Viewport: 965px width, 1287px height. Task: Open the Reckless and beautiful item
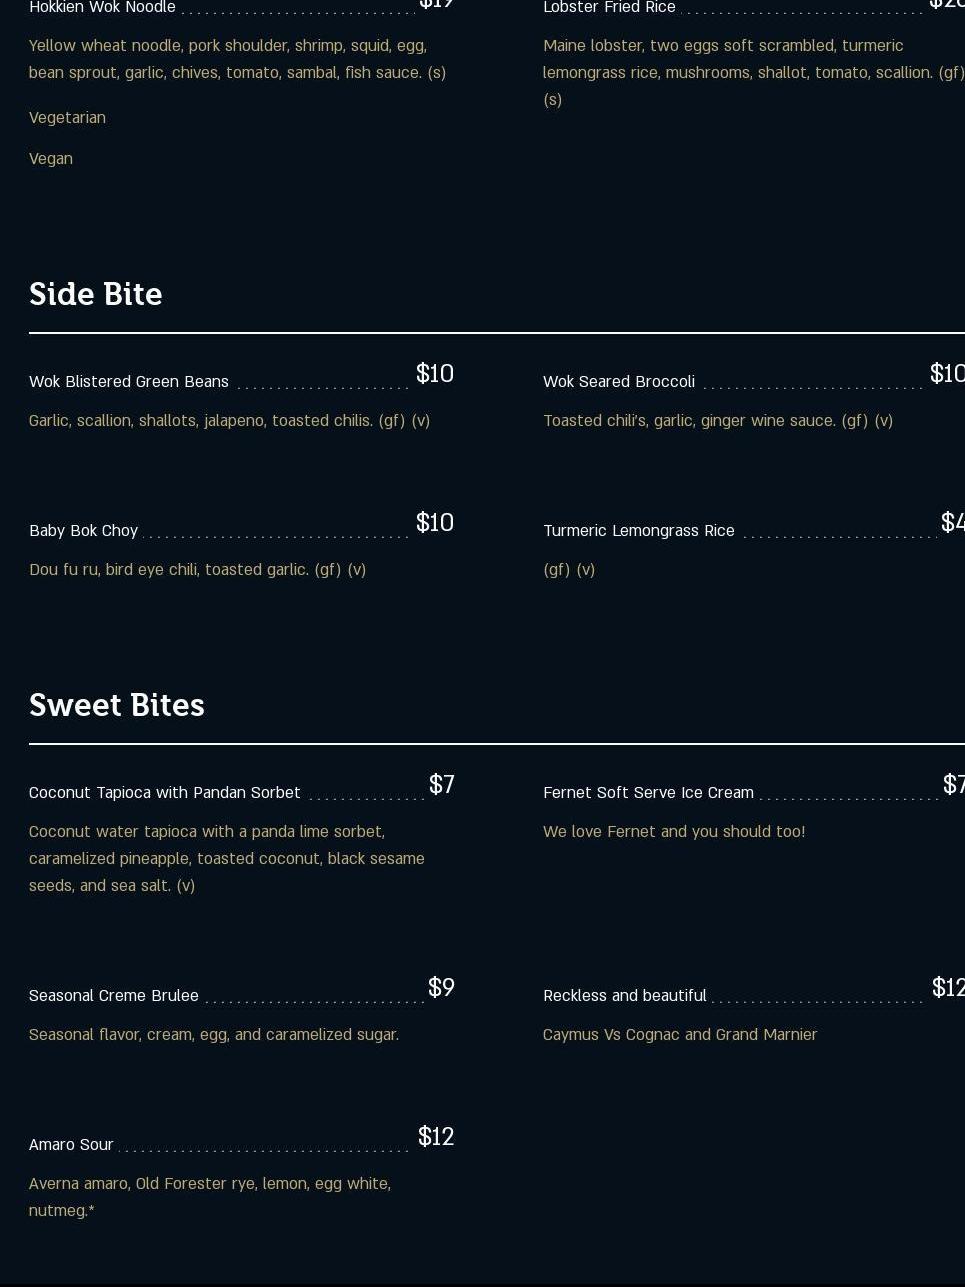tap(625, 996)
